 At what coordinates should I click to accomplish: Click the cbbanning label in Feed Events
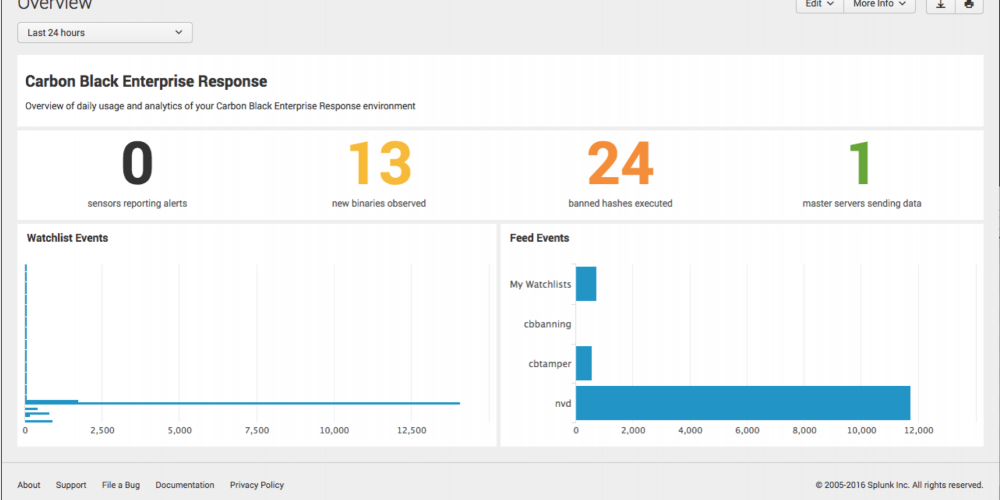[x=547, y=324]
